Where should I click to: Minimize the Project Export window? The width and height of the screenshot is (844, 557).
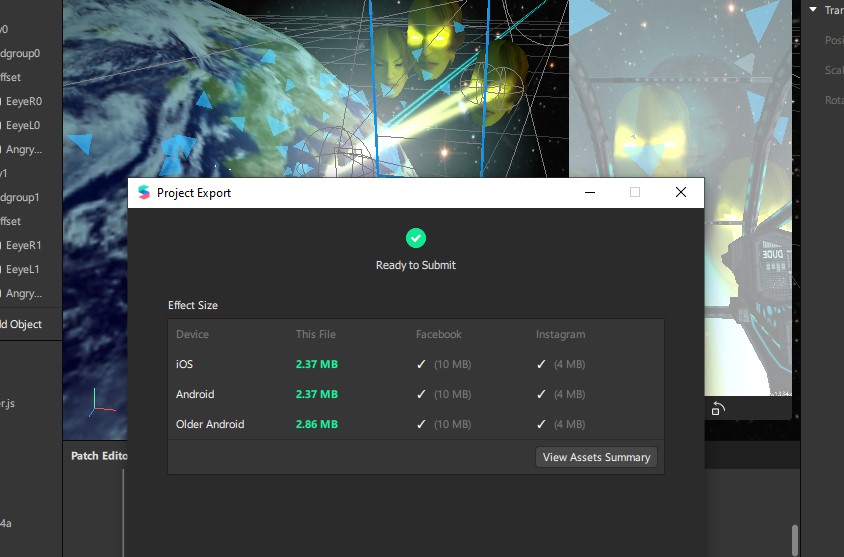tap(590, 192)
